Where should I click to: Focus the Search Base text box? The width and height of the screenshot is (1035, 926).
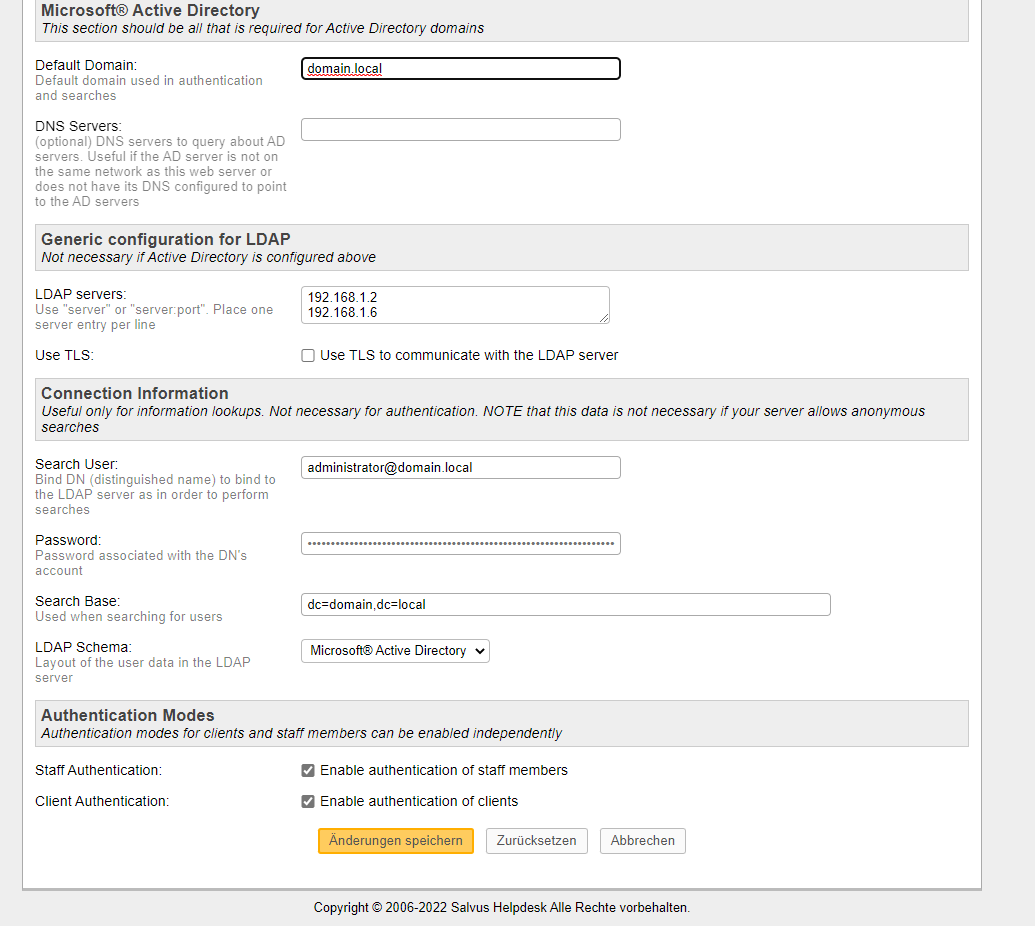(x=565, y=605)
